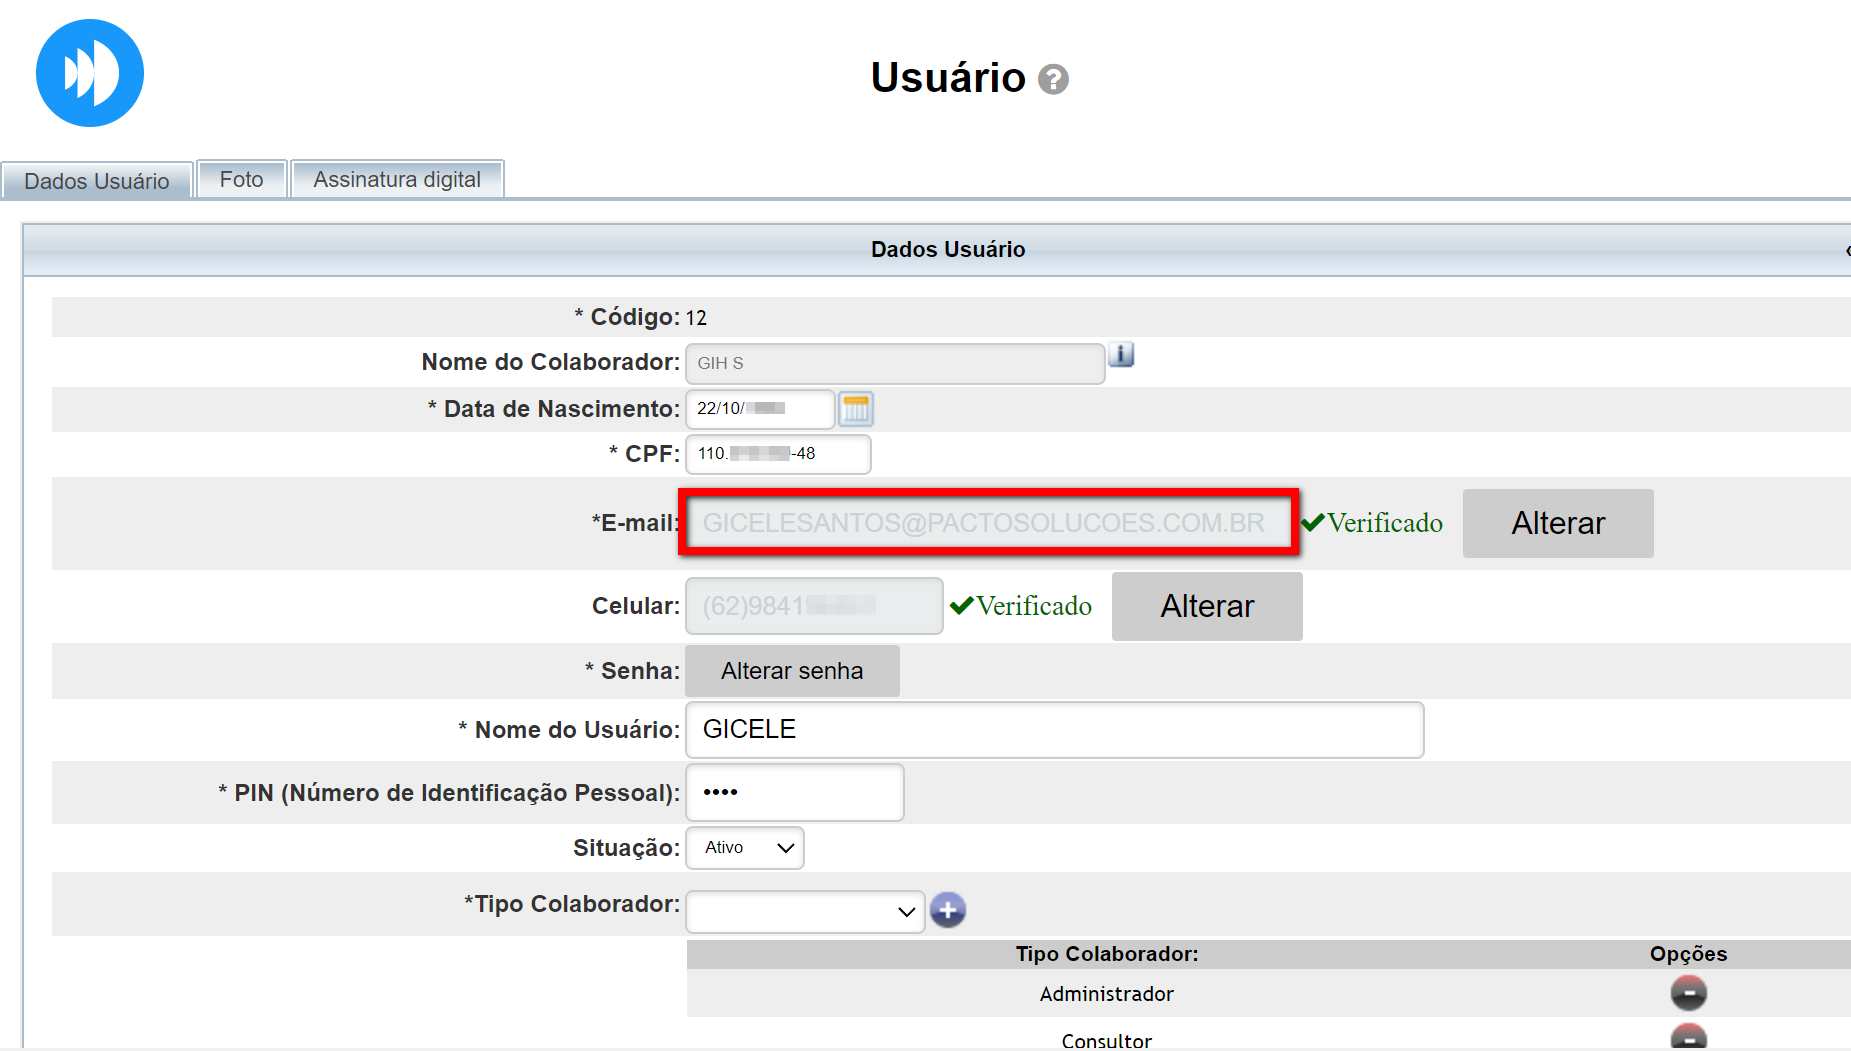Screen dimensions: 1851x1051
Task: Click the blue Pacto logo icon
Action: click(90, 73)
